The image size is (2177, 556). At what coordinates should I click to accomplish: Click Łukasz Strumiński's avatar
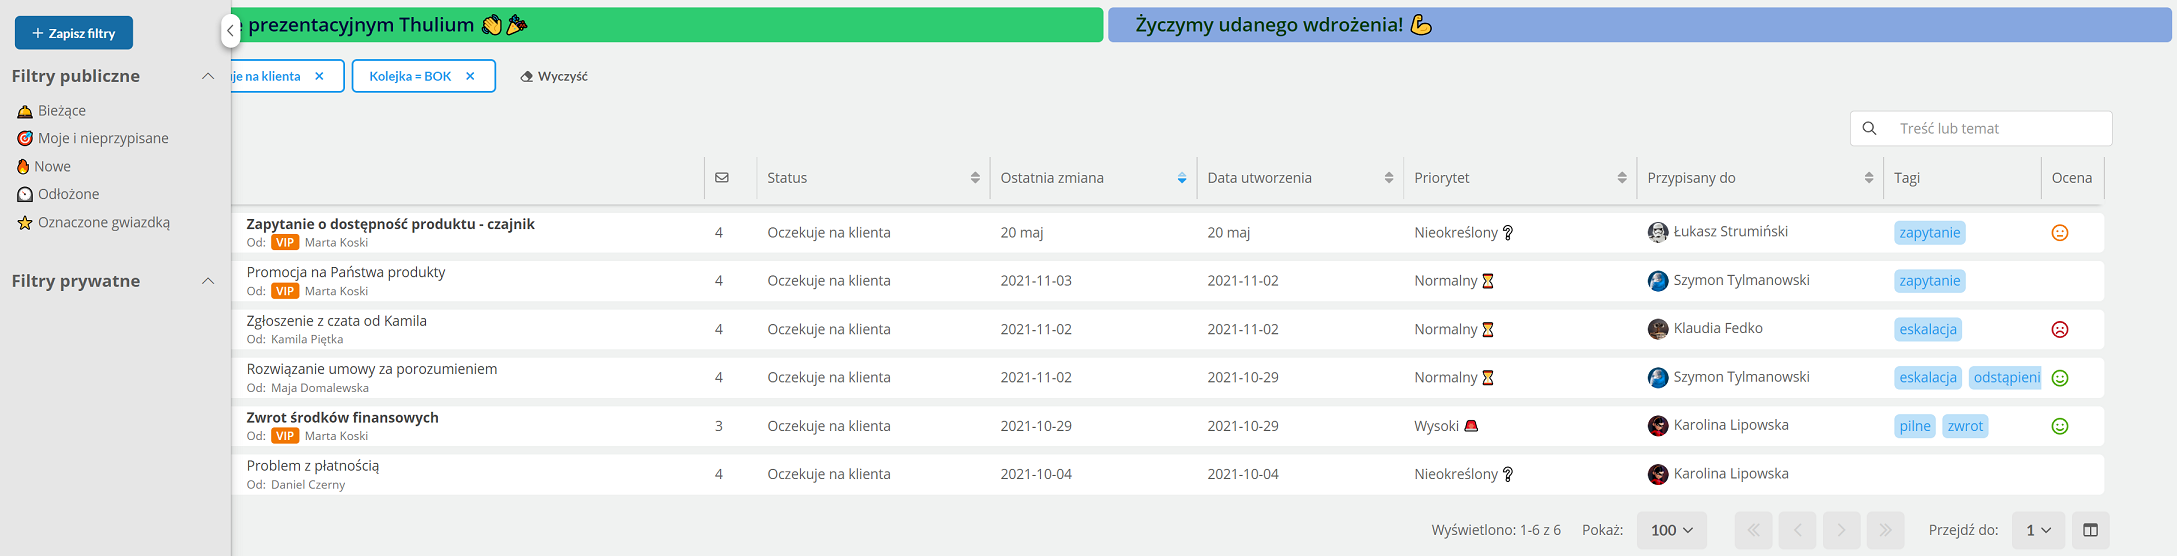[x=1658, y=232]
